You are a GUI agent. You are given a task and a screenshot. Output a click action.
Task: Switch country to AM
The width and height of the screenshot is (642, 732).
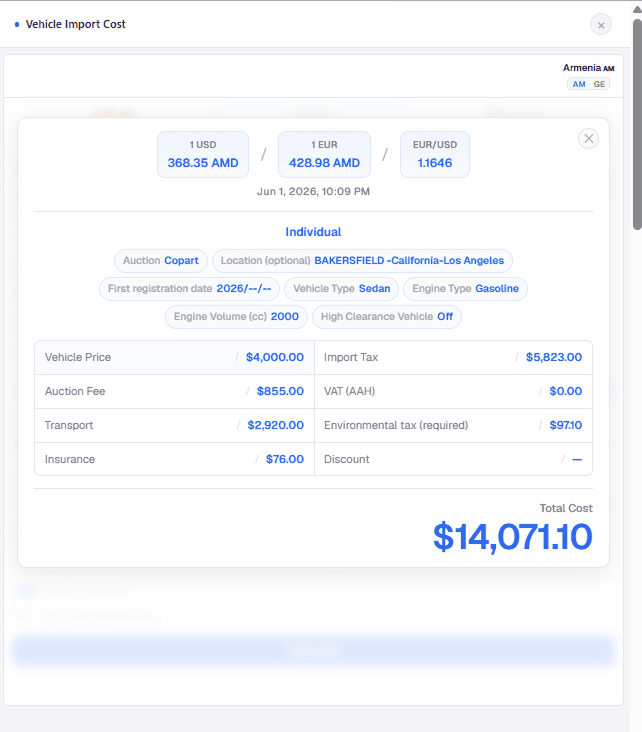point(579,84)
